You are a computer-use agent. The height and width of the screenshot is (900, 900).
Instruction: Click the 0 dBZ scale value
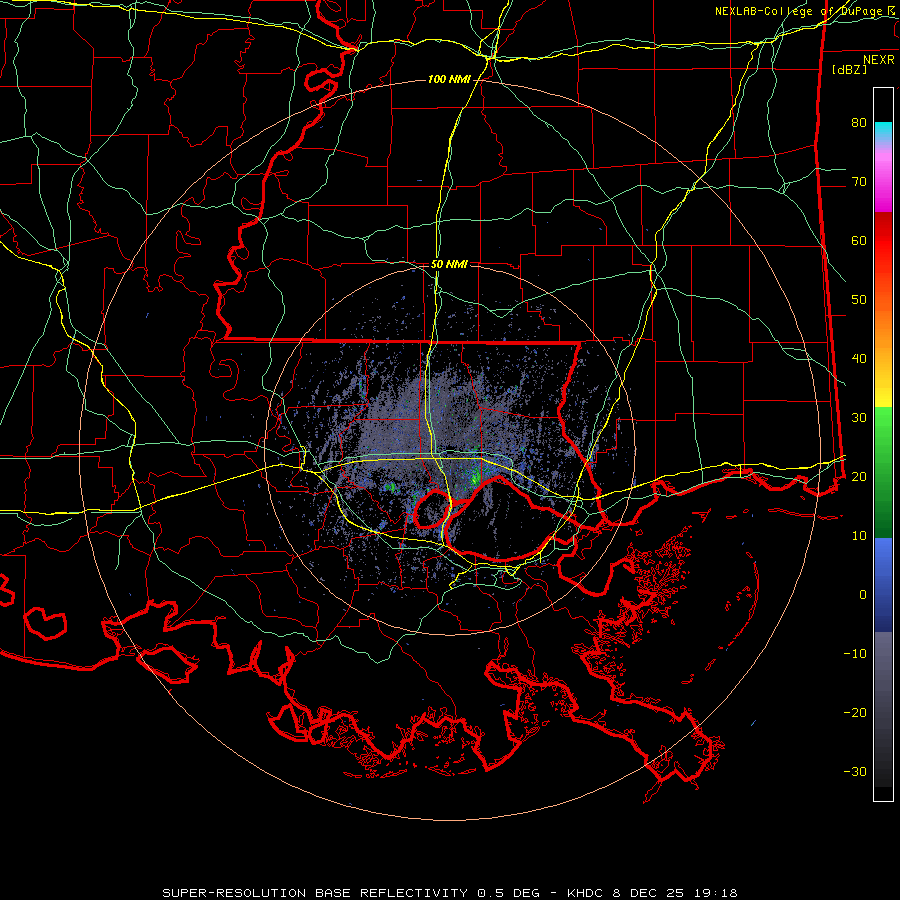tap(863, 595)
